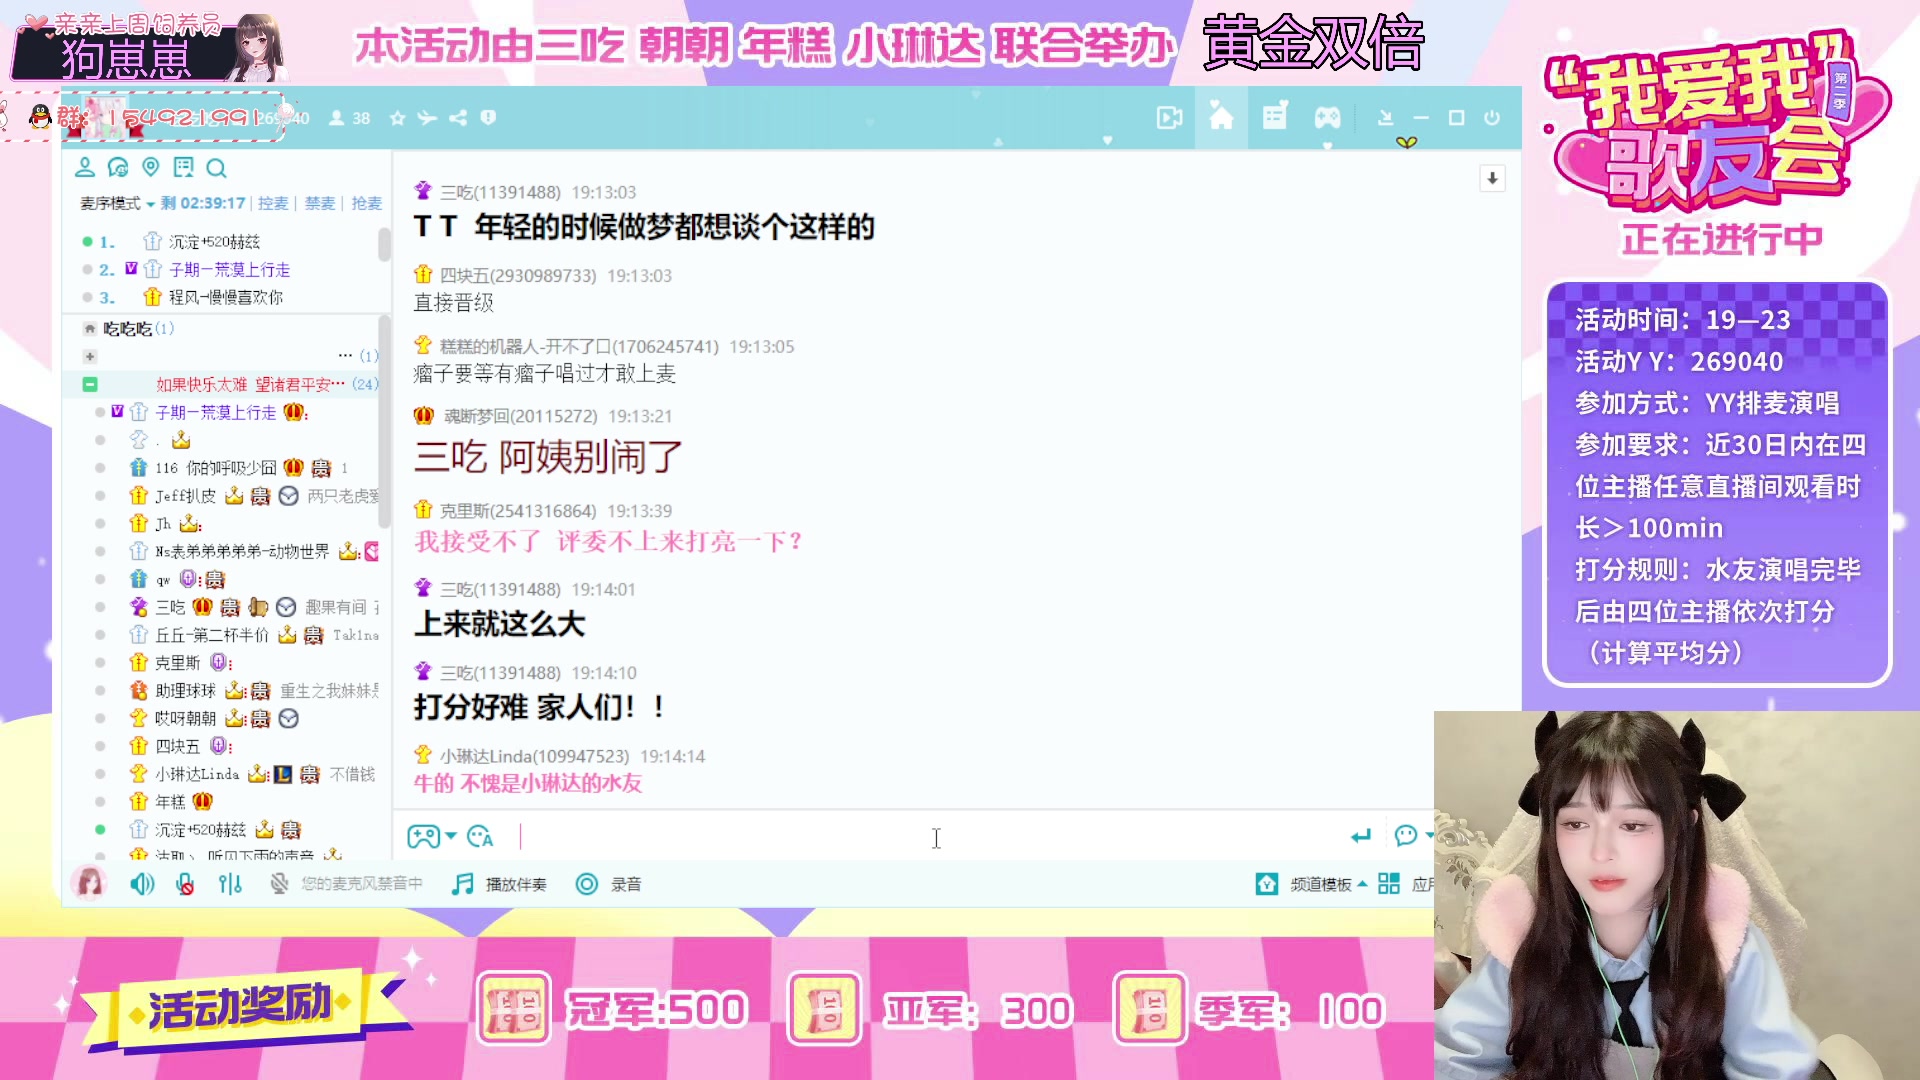Open the chat bubble options icon

pyautogui.click(x=1406, y=835)
